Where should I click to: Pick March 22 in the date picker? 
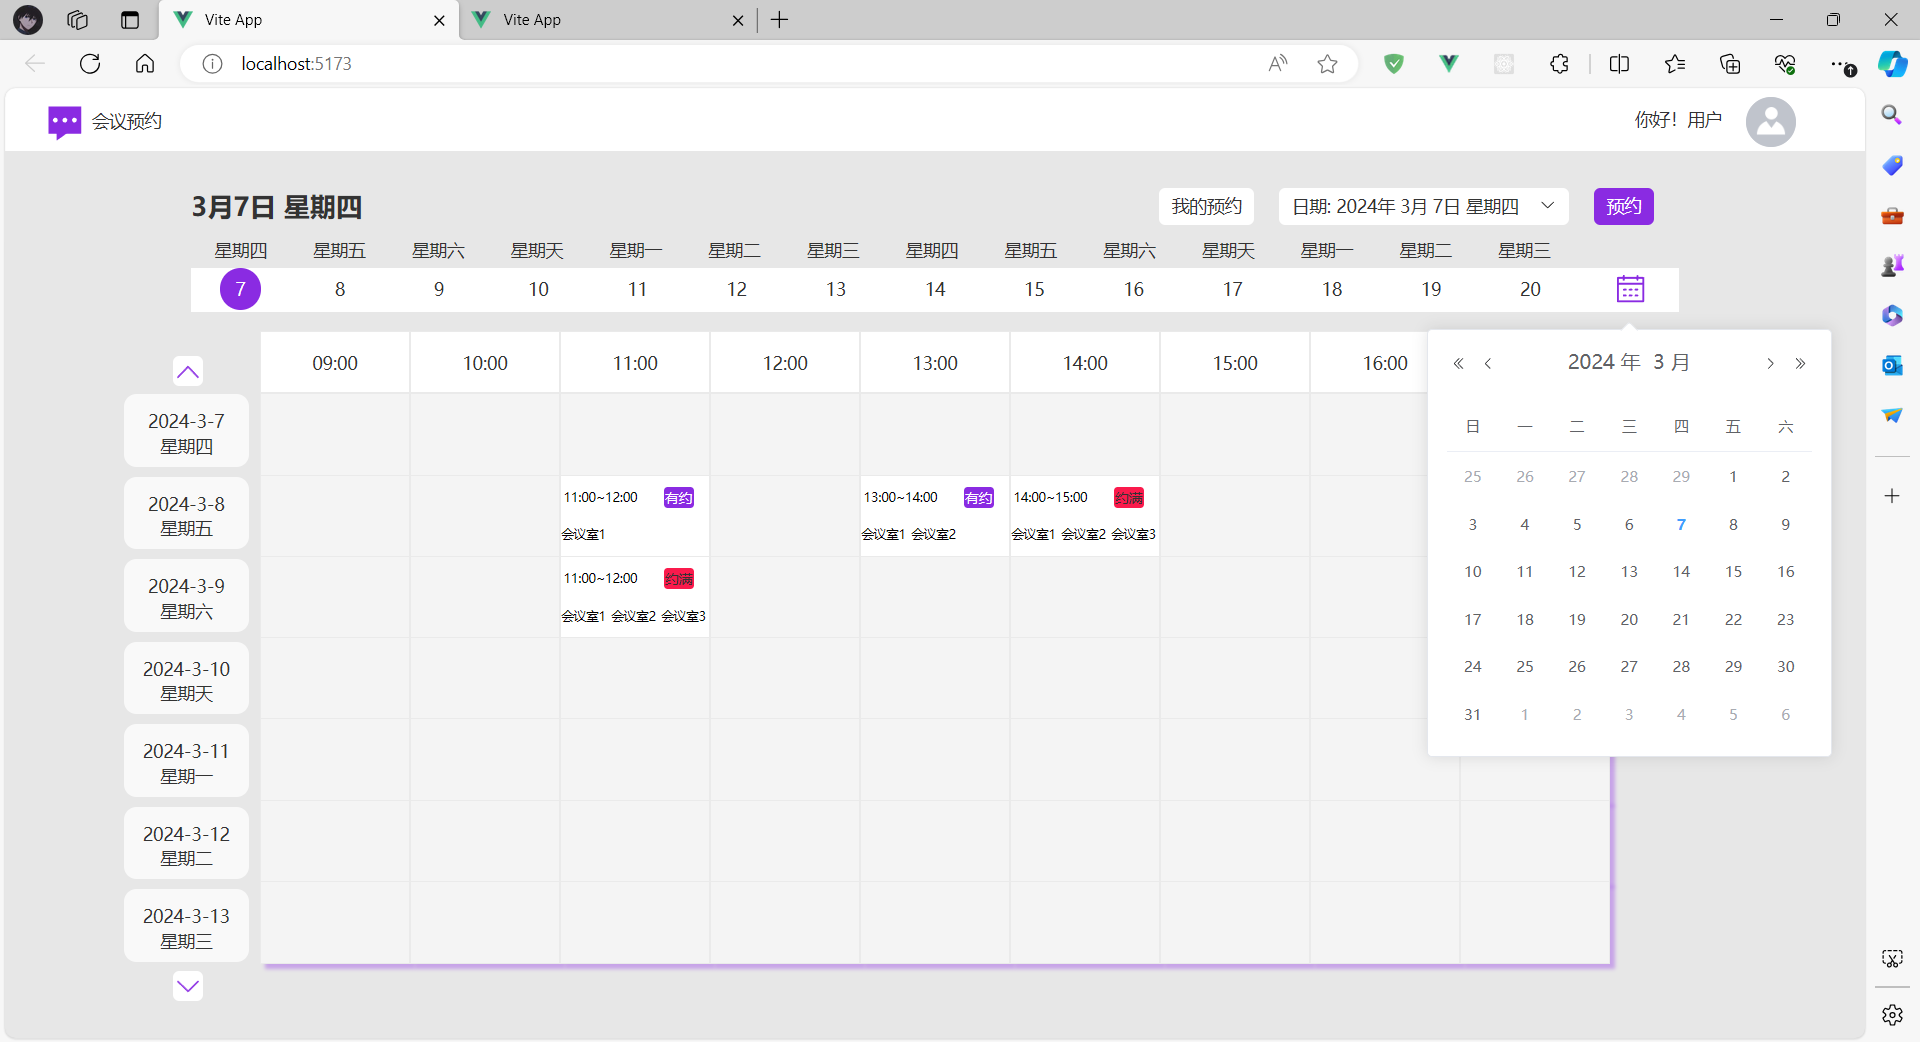coord(1733,619)
